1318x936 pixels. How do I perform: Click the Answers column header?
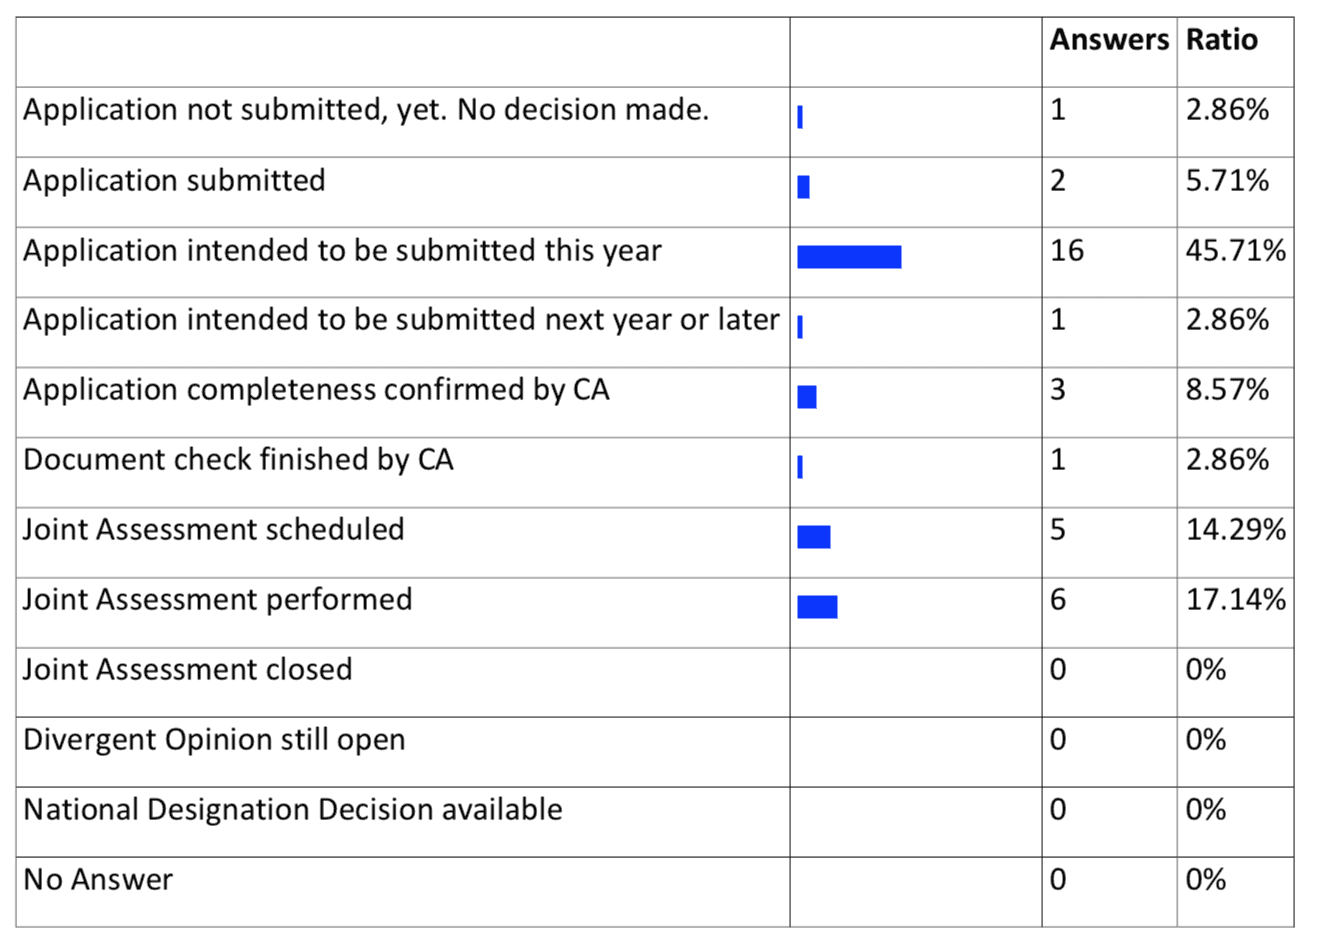[1108, 40]
